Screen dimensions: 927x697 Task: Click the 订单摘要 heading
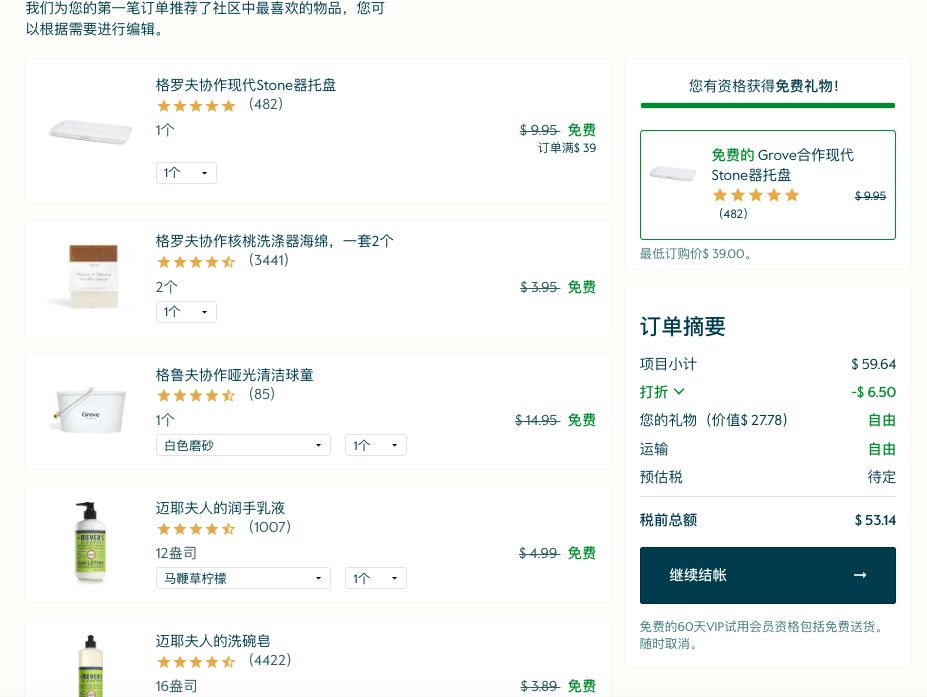click(x=682, y=326)
